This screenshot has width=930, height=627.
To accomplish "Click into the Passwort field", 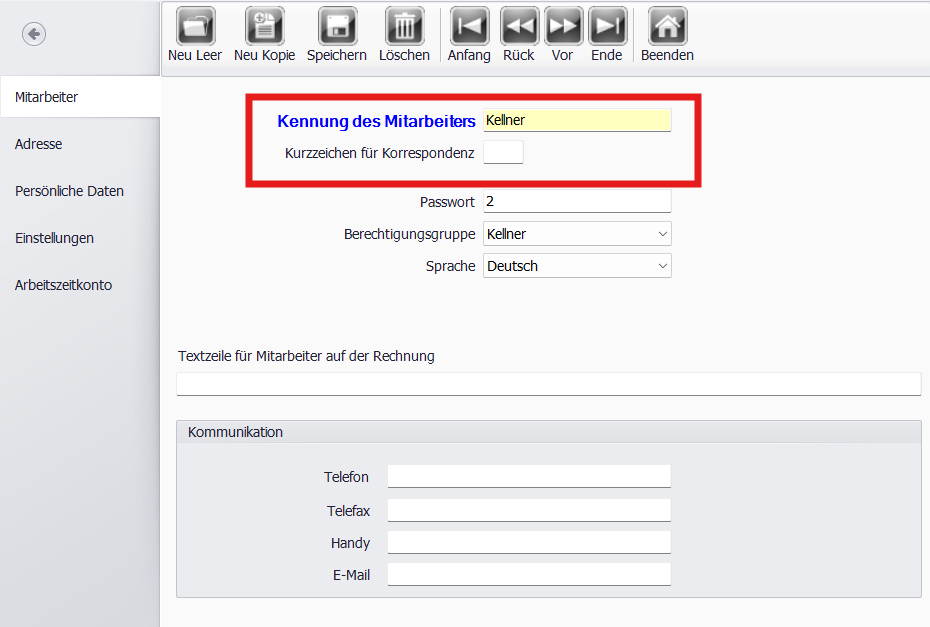I will pyautogui.click(x=577, y=201).
